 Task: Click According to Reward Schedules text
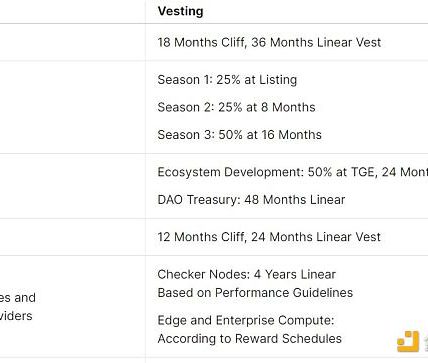(x=249, y=338)
